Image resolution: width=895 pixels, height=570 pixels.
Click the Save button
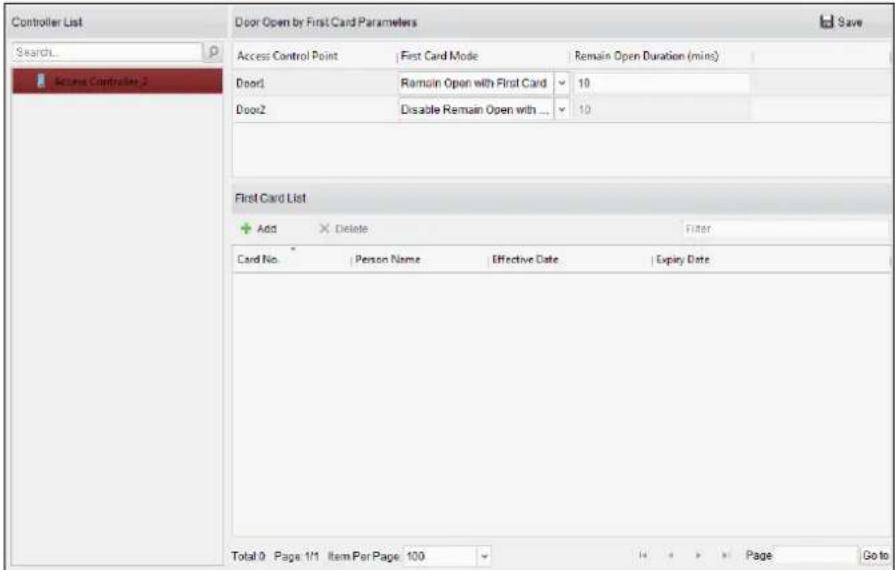coord(841,22)
